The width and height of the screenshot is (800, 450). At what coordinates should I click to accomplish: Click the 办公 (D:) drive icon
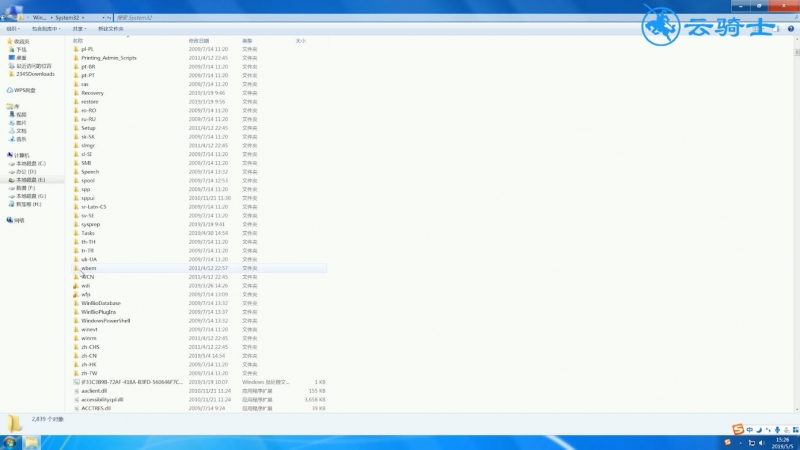[12, 172]
